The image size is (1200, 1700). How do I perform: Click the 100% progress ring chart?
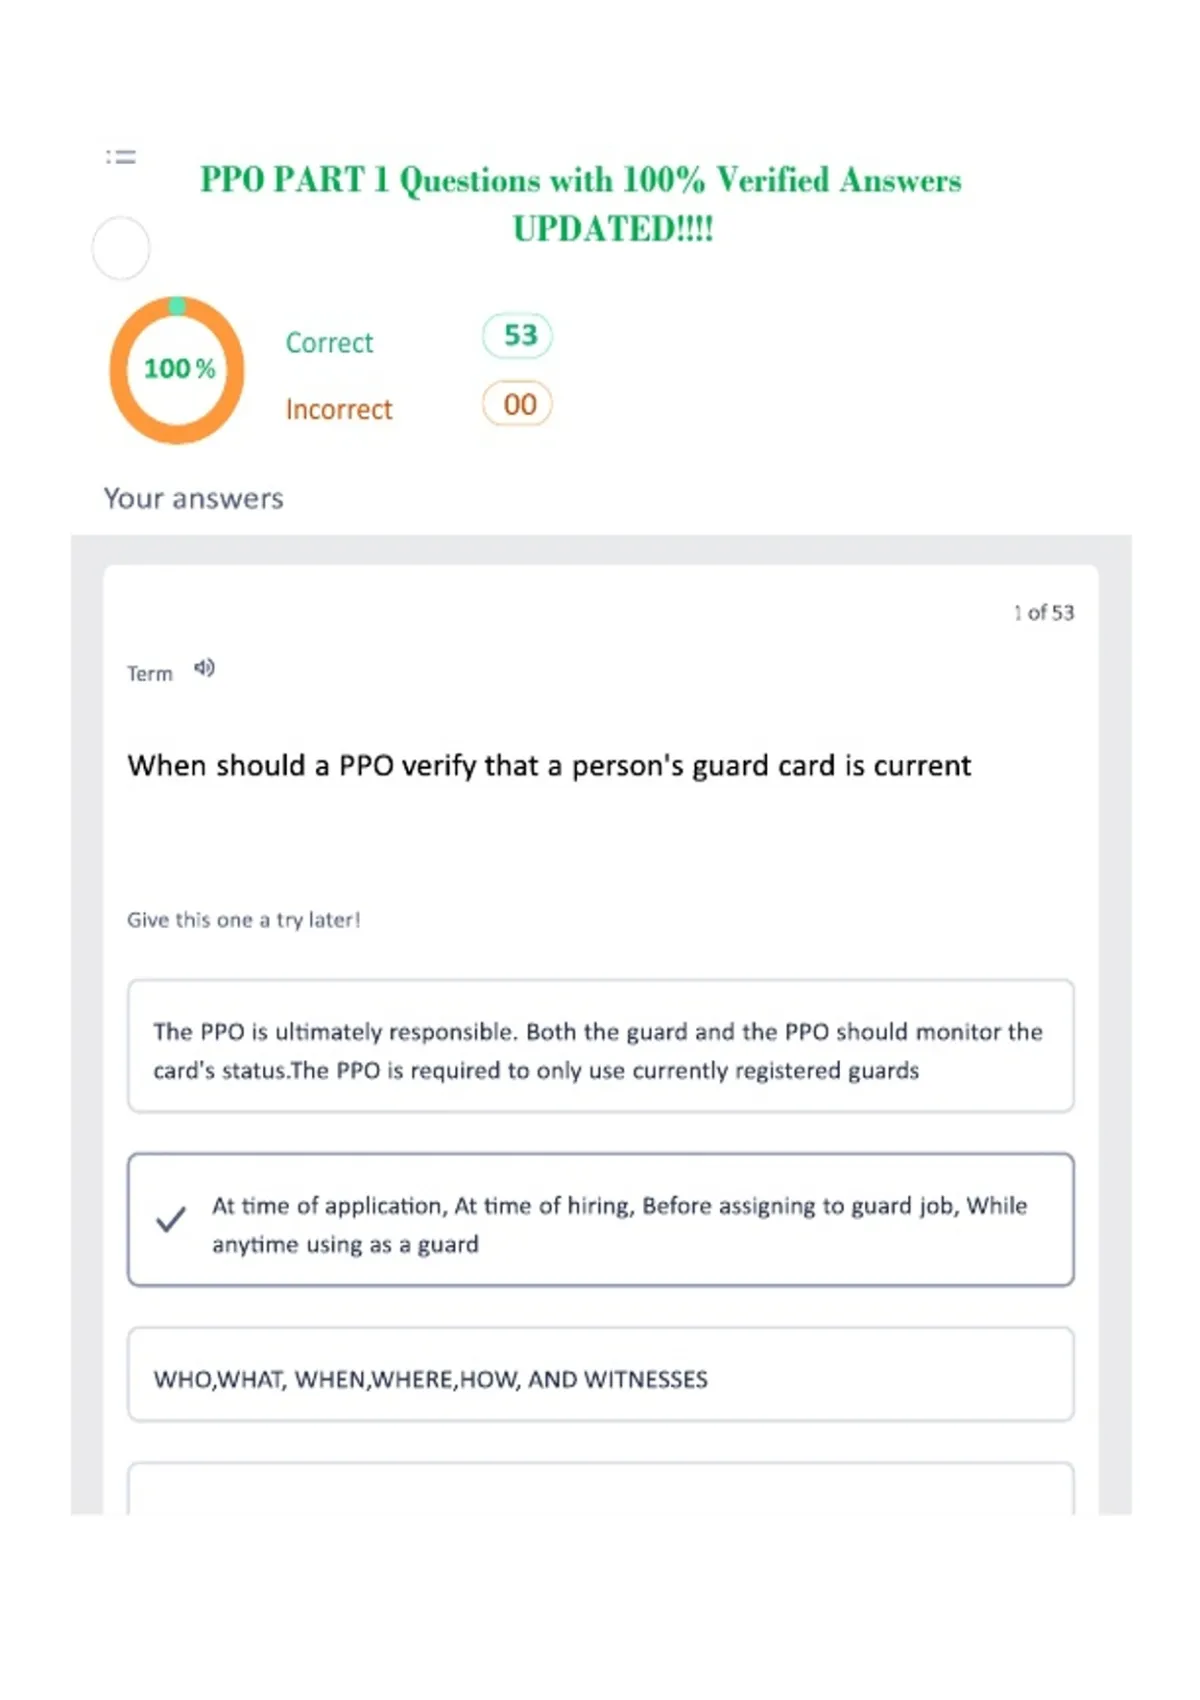(177, 370)
